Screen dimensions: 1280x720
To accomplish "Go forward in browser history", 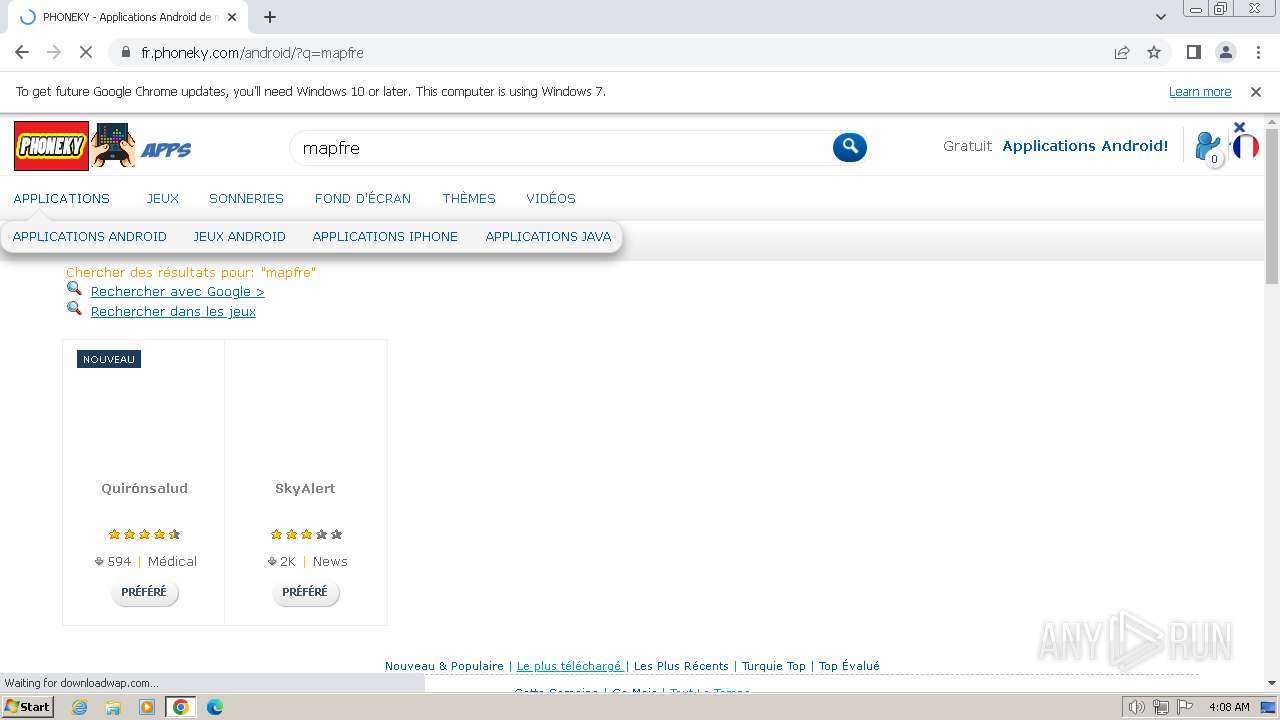I will pos(54,52).
